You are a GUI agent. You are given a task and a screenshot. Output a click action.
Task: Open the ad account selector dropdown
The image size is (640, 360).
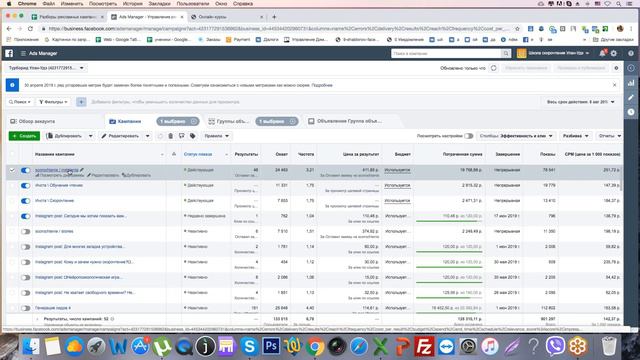(x=46, y=68)
